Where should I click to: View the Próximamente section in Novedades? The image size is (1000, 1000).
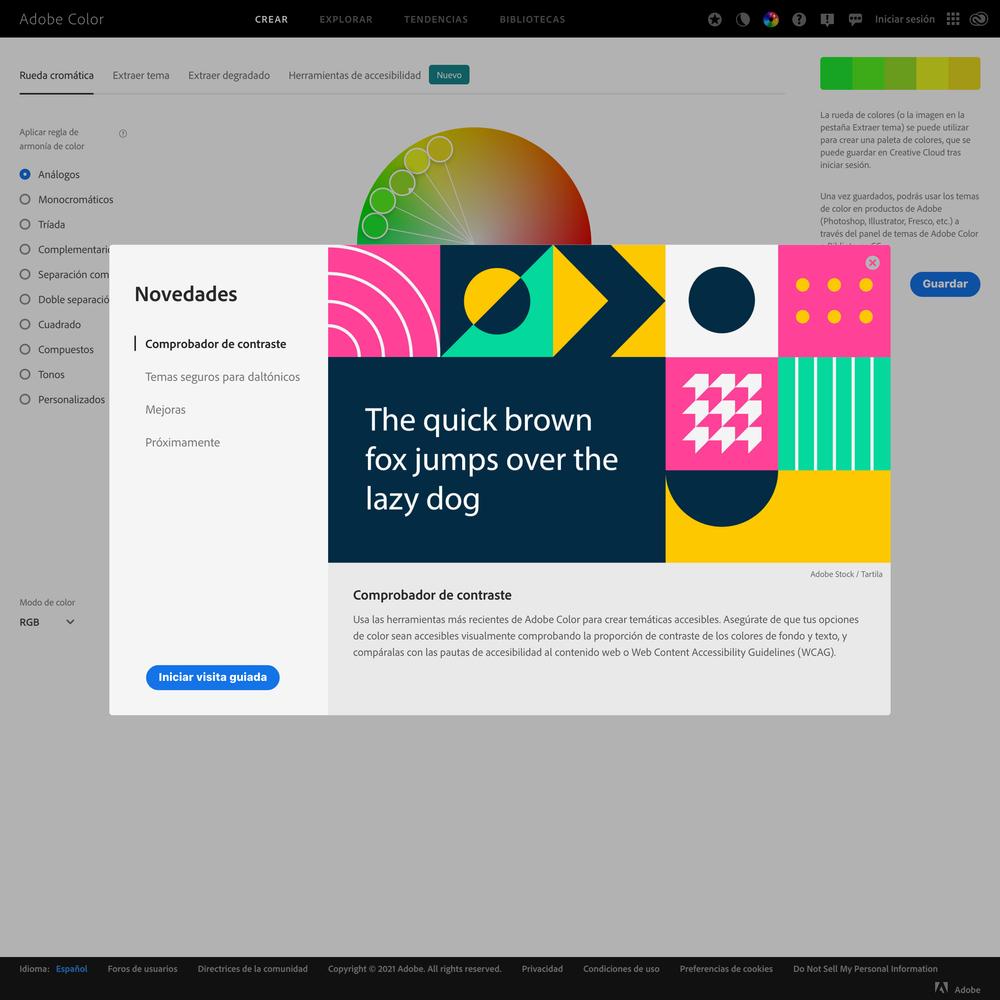pos(182,443)
